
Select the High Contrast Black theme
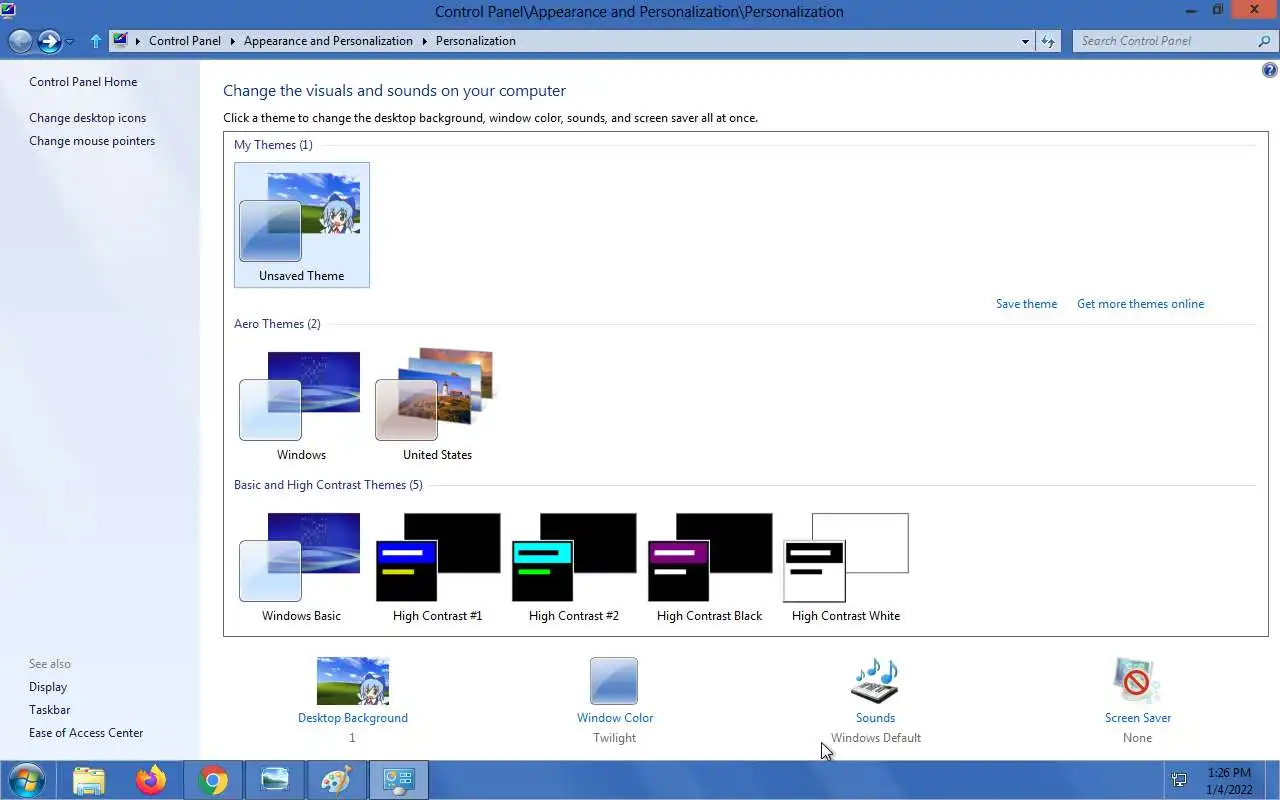point(709,566)
